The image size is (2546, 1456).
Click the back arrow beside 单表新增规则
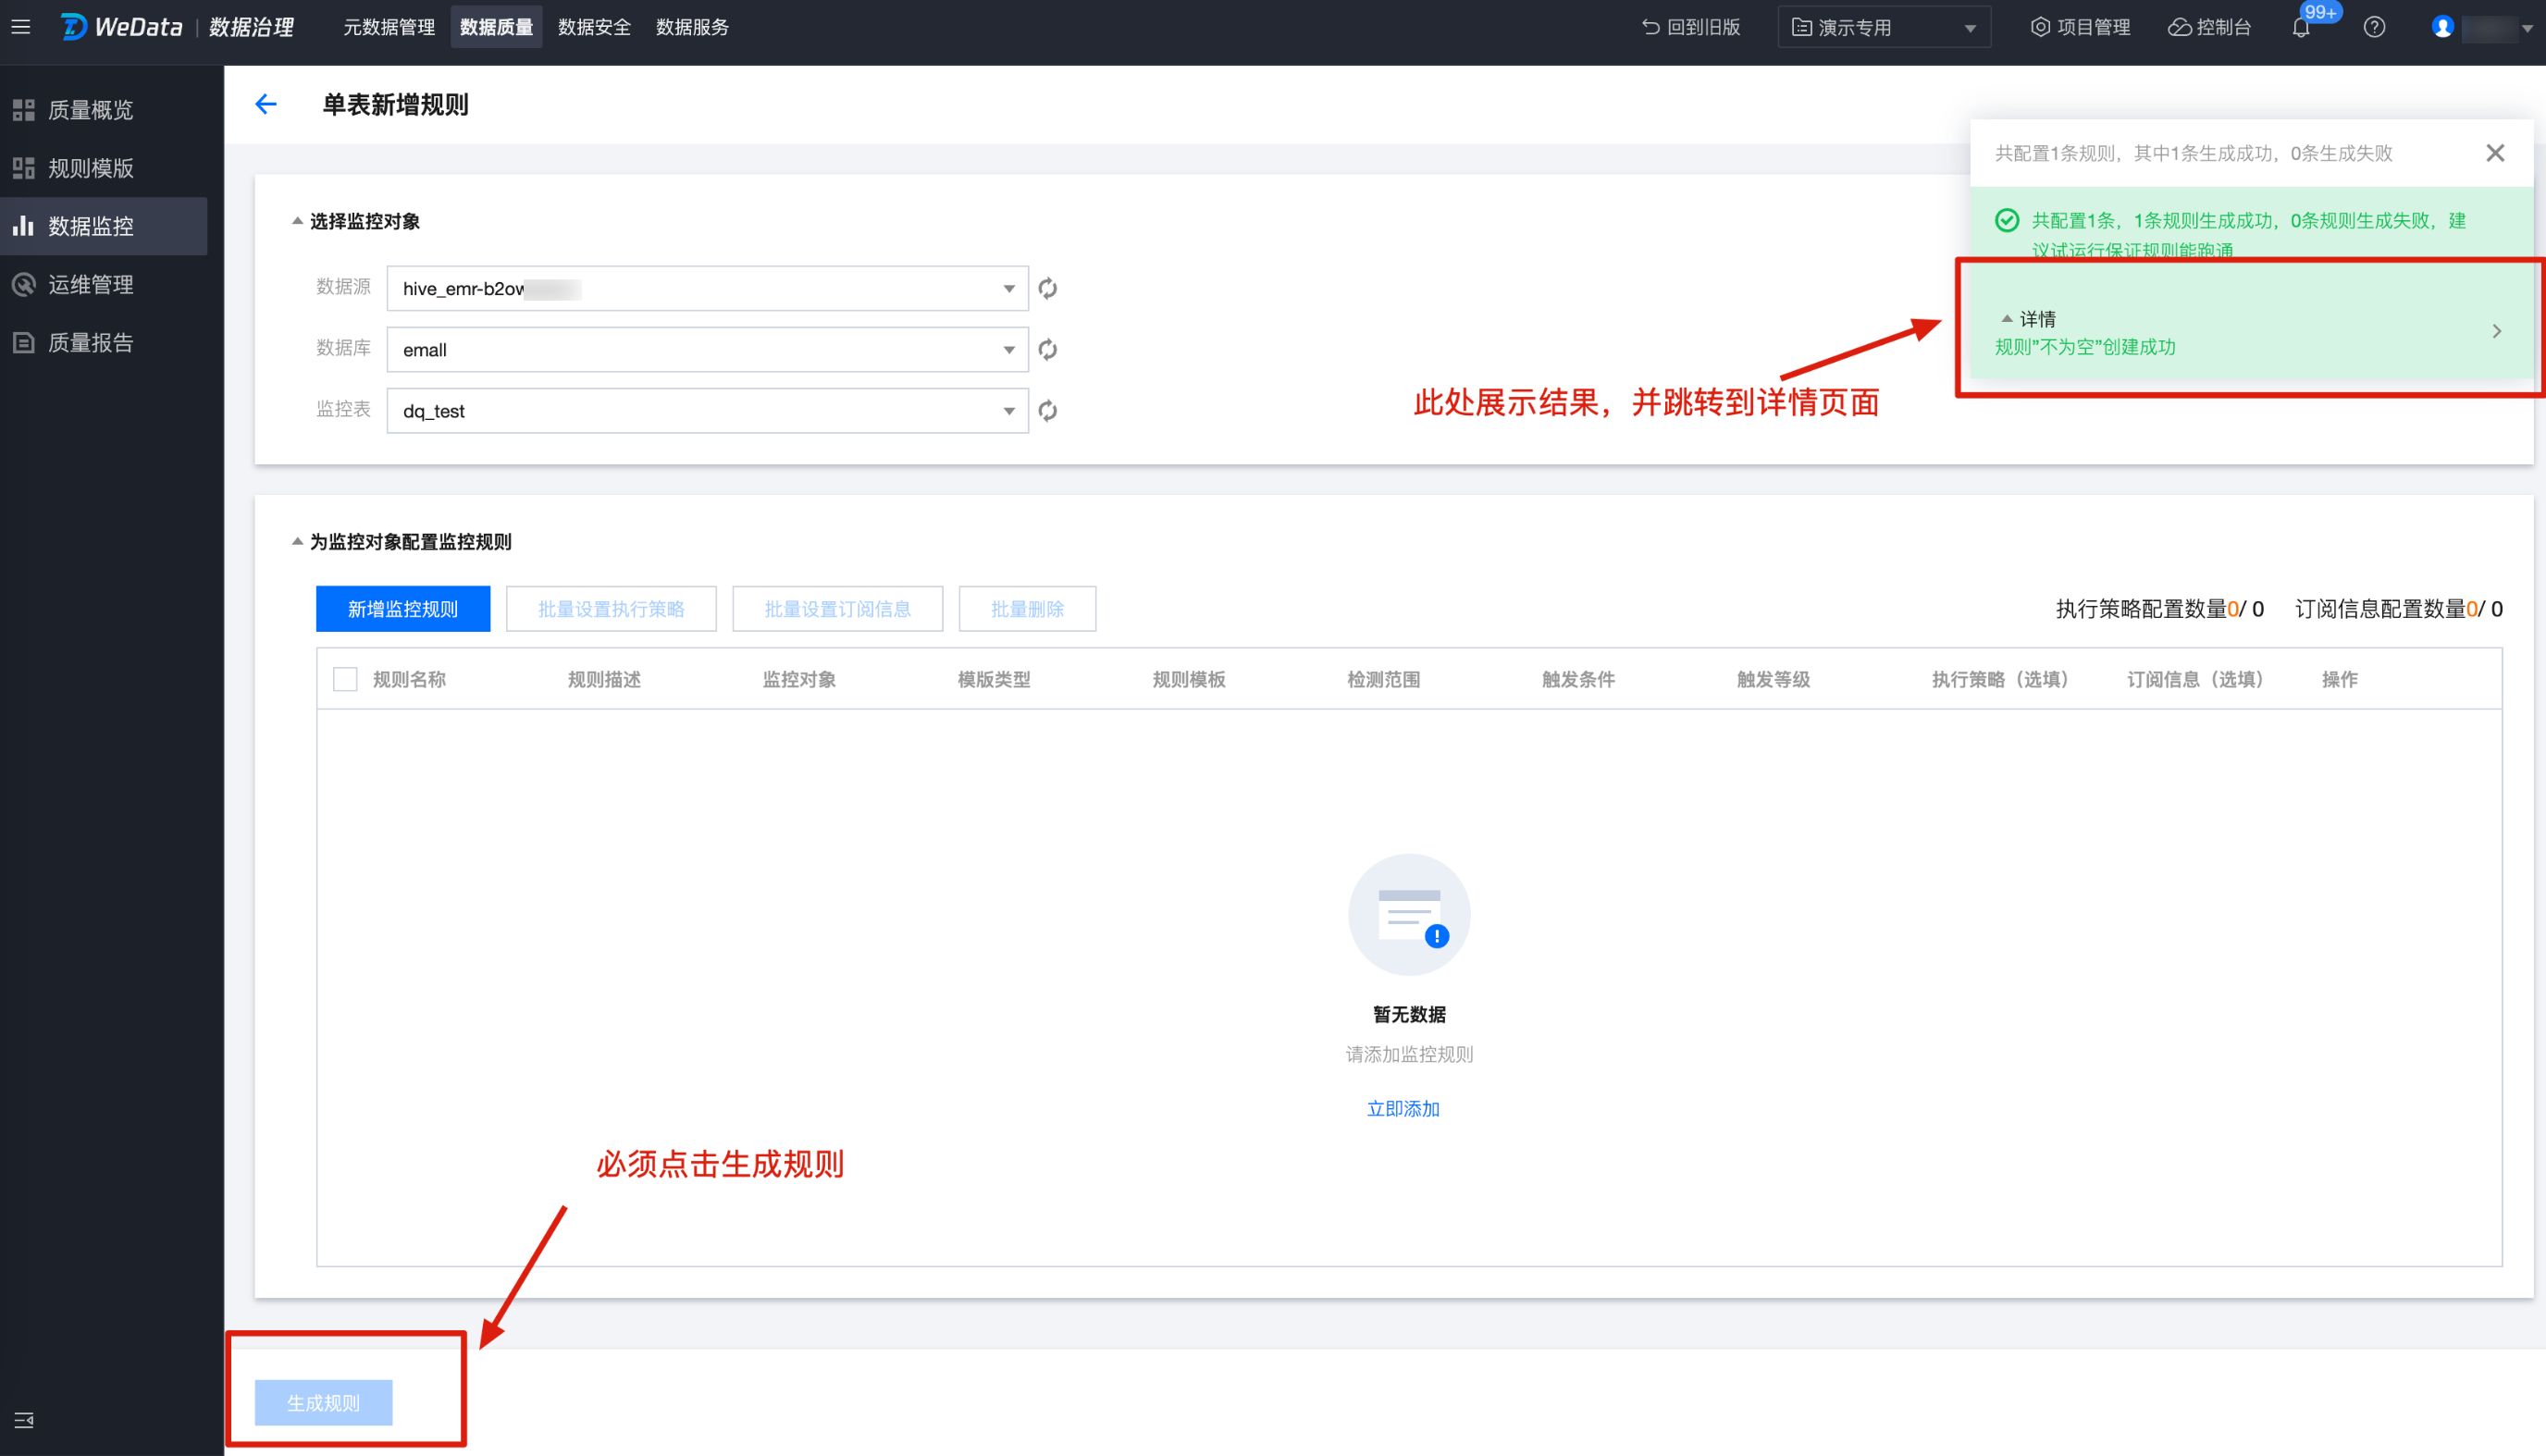pos(265,104)
